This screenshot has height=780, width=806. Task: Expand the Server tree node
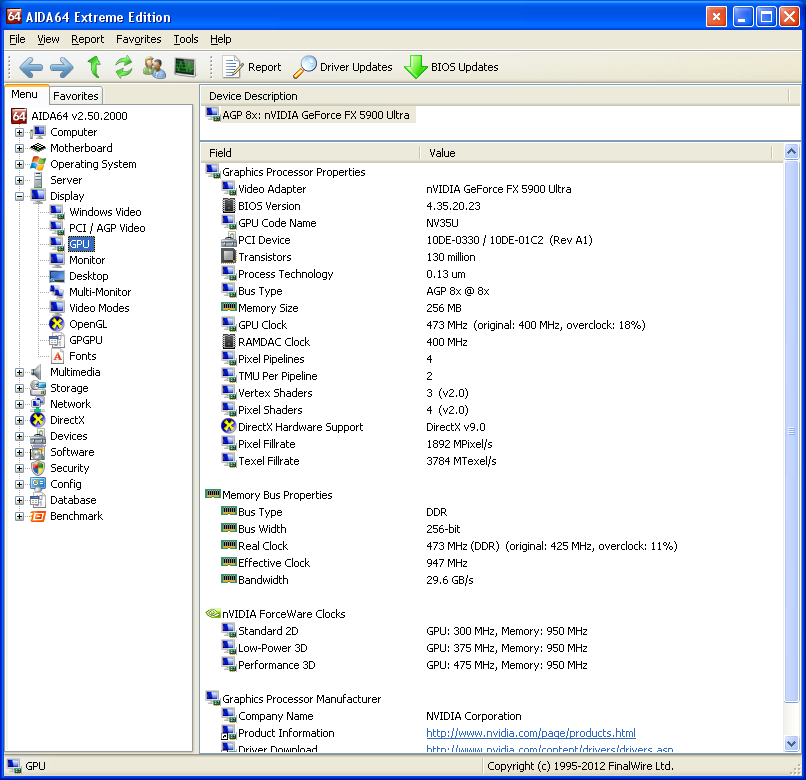(19, 180)
